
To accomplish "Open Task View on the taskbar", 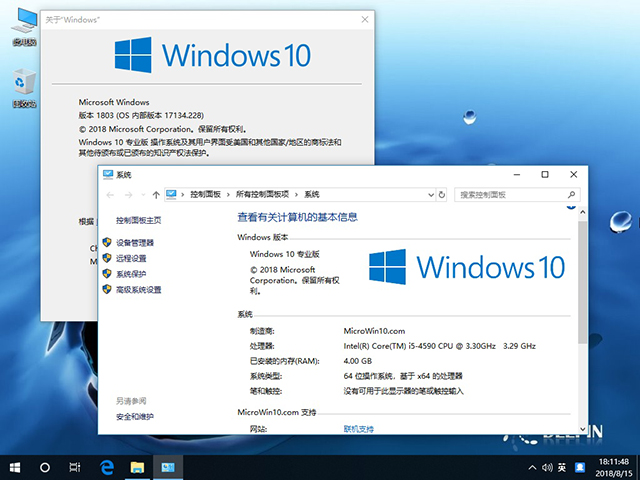I will (75, 467).
